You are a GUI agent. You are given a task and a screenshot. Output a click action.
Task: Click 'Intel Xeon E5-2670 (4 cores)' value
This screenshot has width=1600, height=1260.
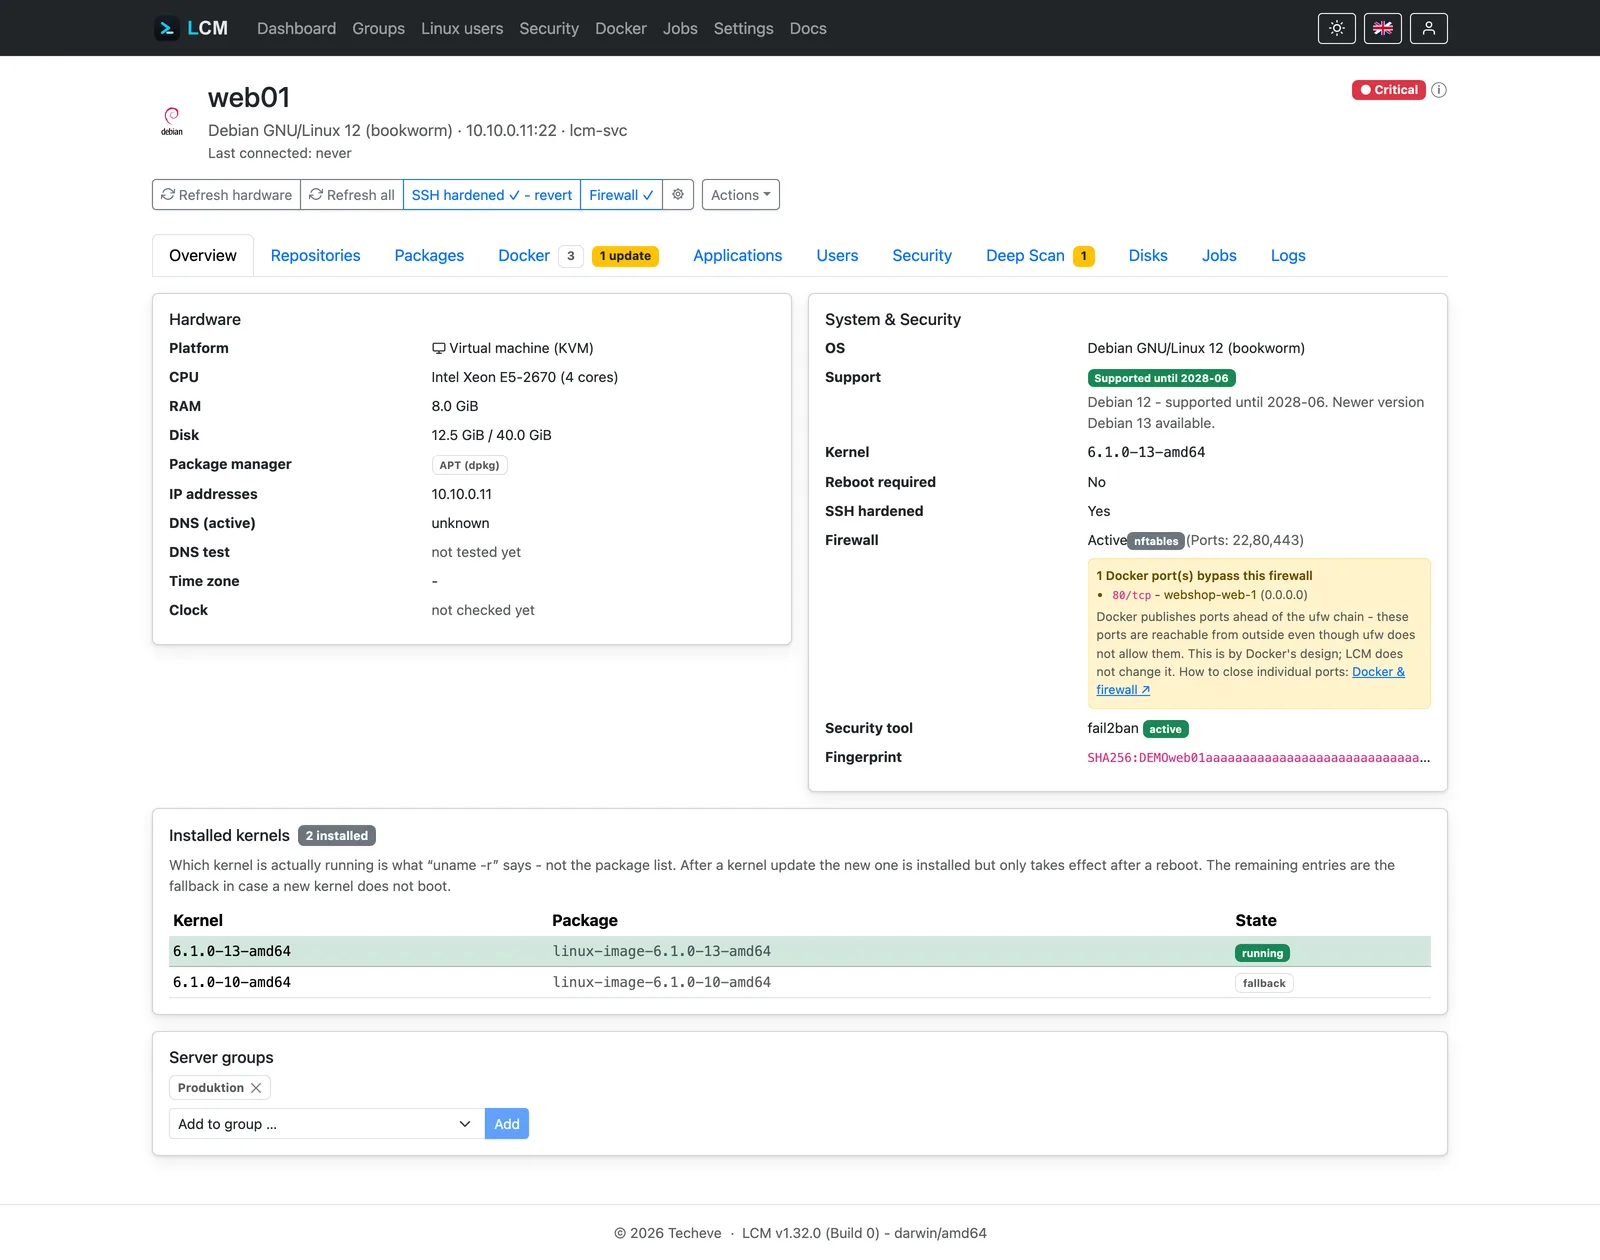(525, 377)
